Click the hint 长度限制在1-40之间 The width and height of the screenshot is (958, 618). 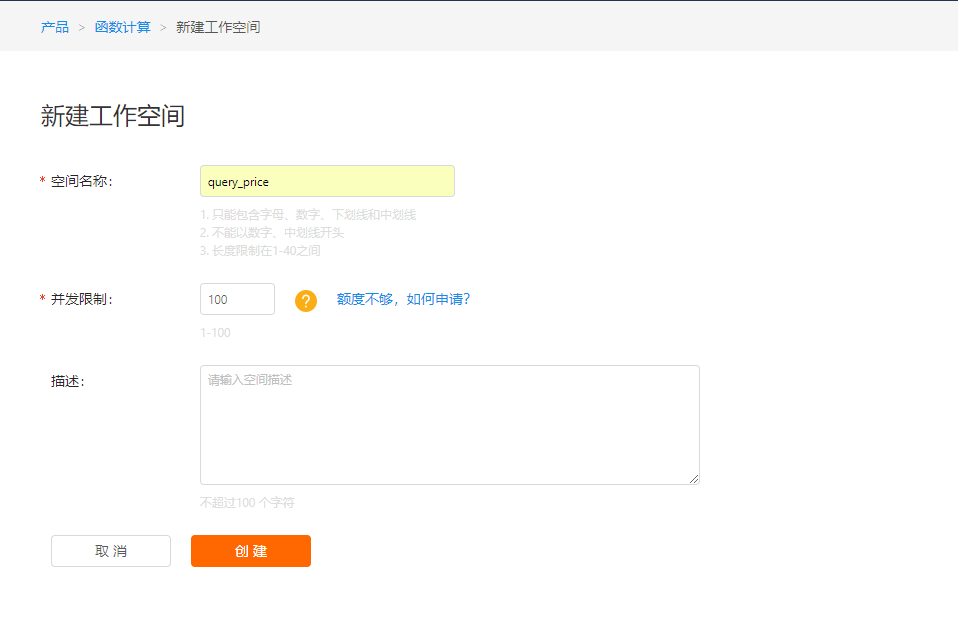(260, 251)
